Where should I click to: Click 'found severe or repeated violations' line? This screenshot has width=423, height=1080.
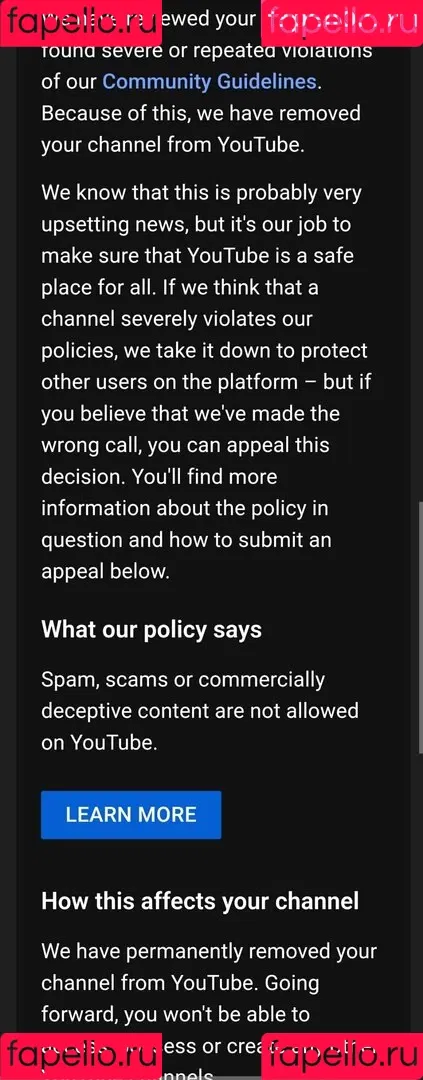[x=207, y=50]
